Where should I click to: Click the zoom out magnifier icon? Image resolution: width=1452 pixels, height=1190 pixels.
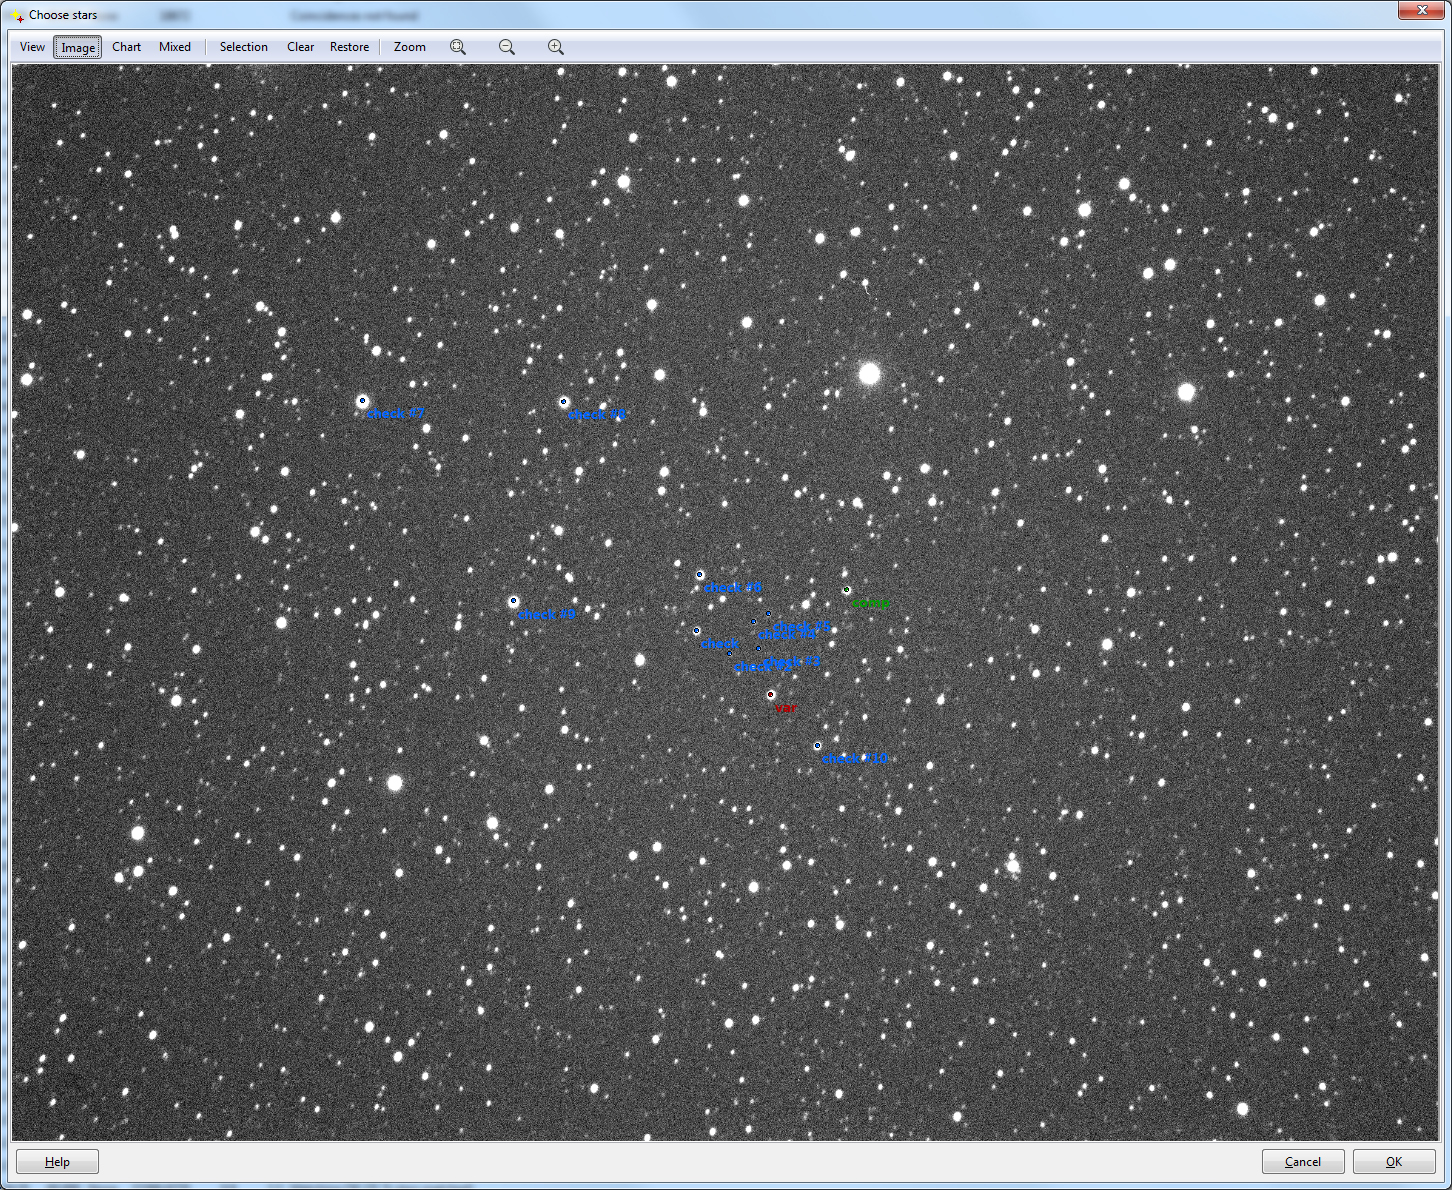tap(507, 47)
